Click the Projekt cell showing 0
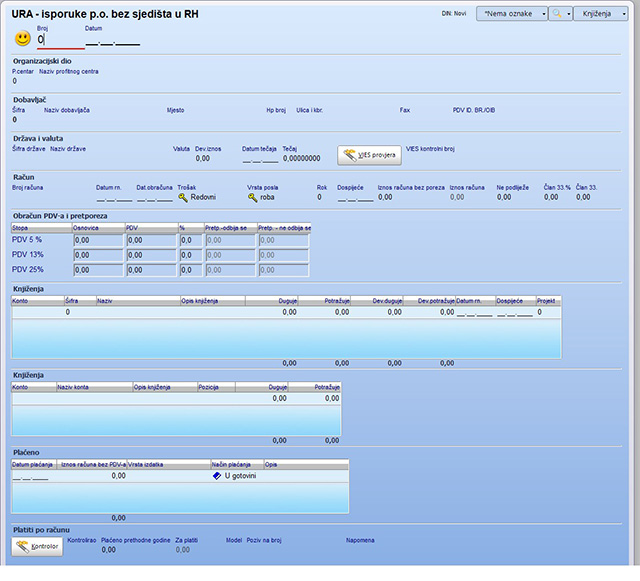640x581 pixels. point(549,312)
